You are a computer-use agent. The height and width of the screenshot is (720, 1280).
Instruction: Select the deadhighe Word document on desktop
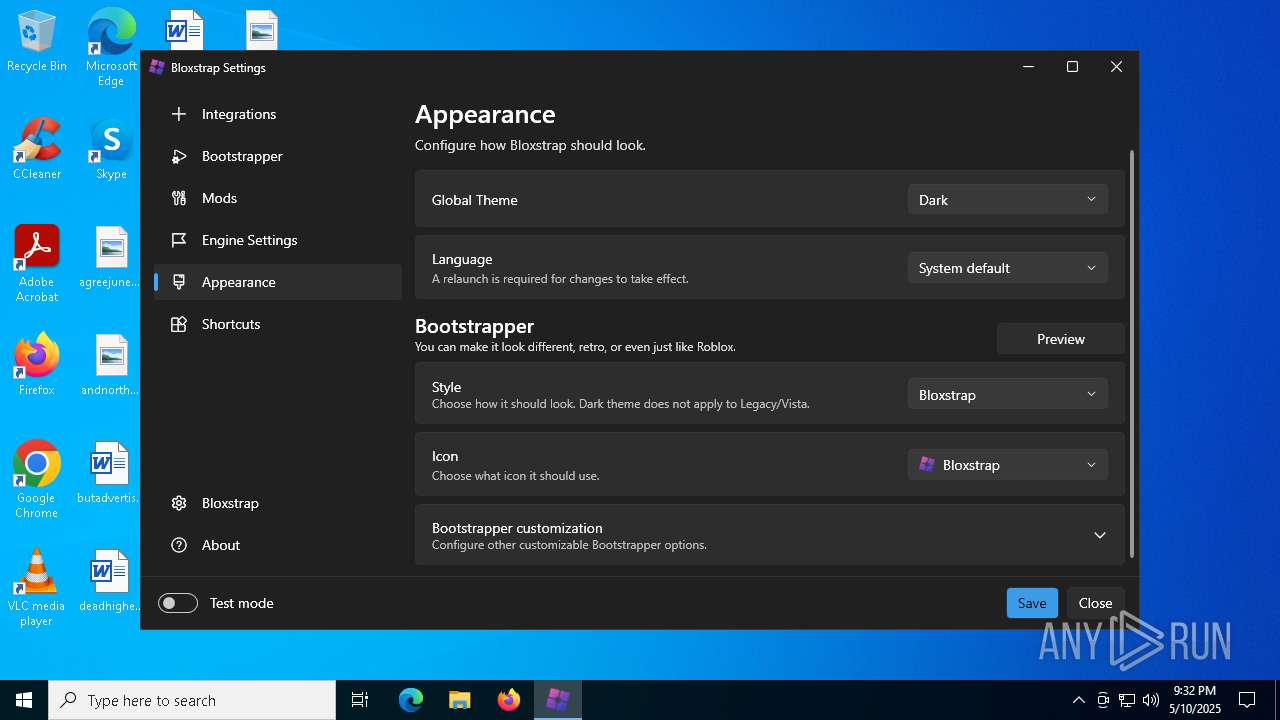click(x=111, y=581)
